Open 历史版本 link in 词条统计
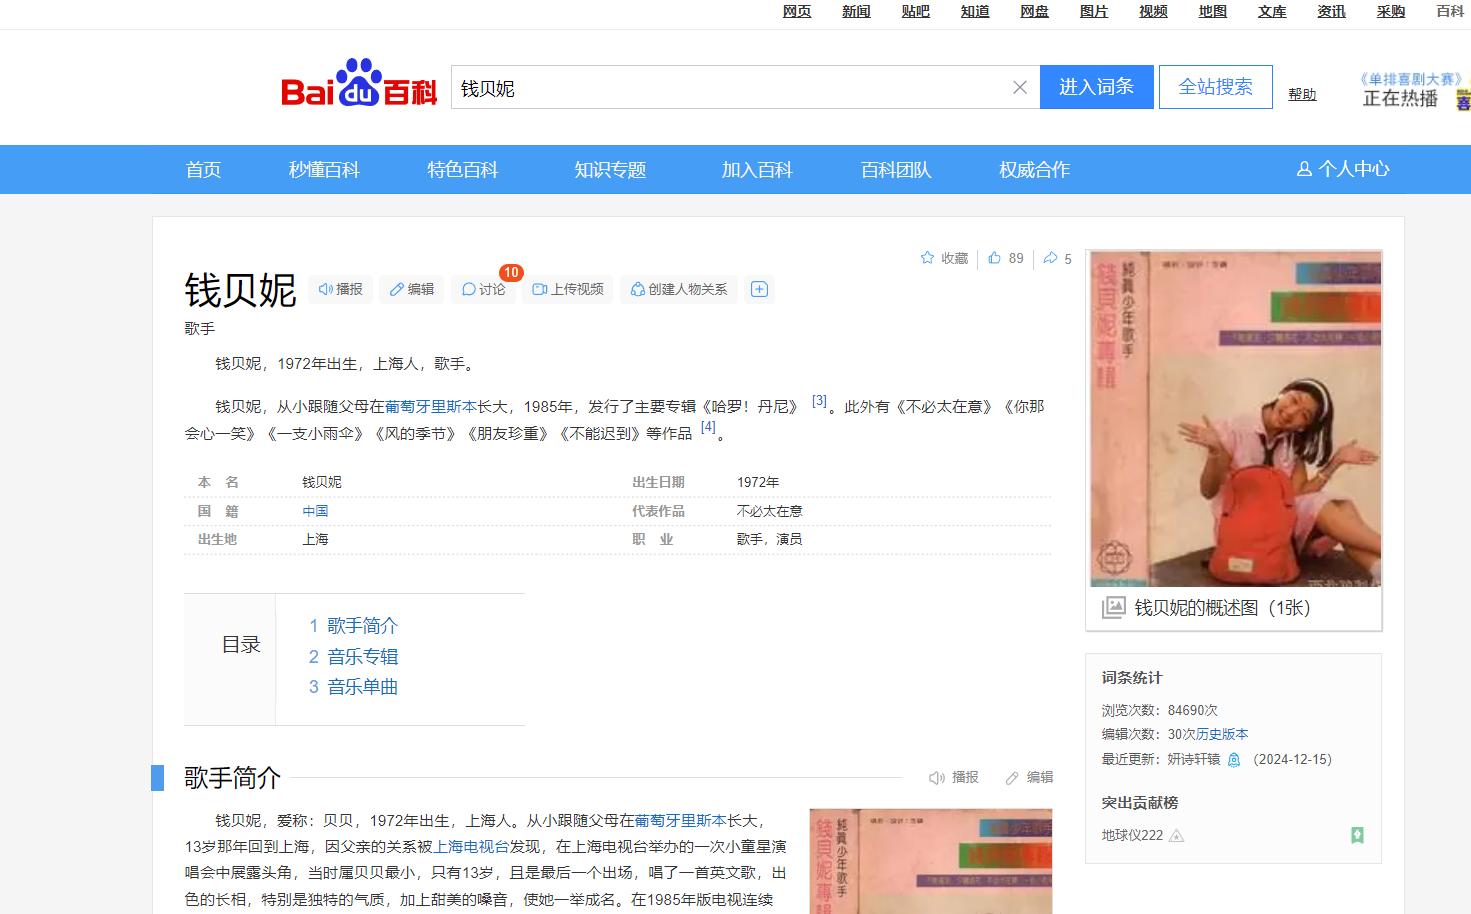The image size is (1471, 914). (1222, 734)
